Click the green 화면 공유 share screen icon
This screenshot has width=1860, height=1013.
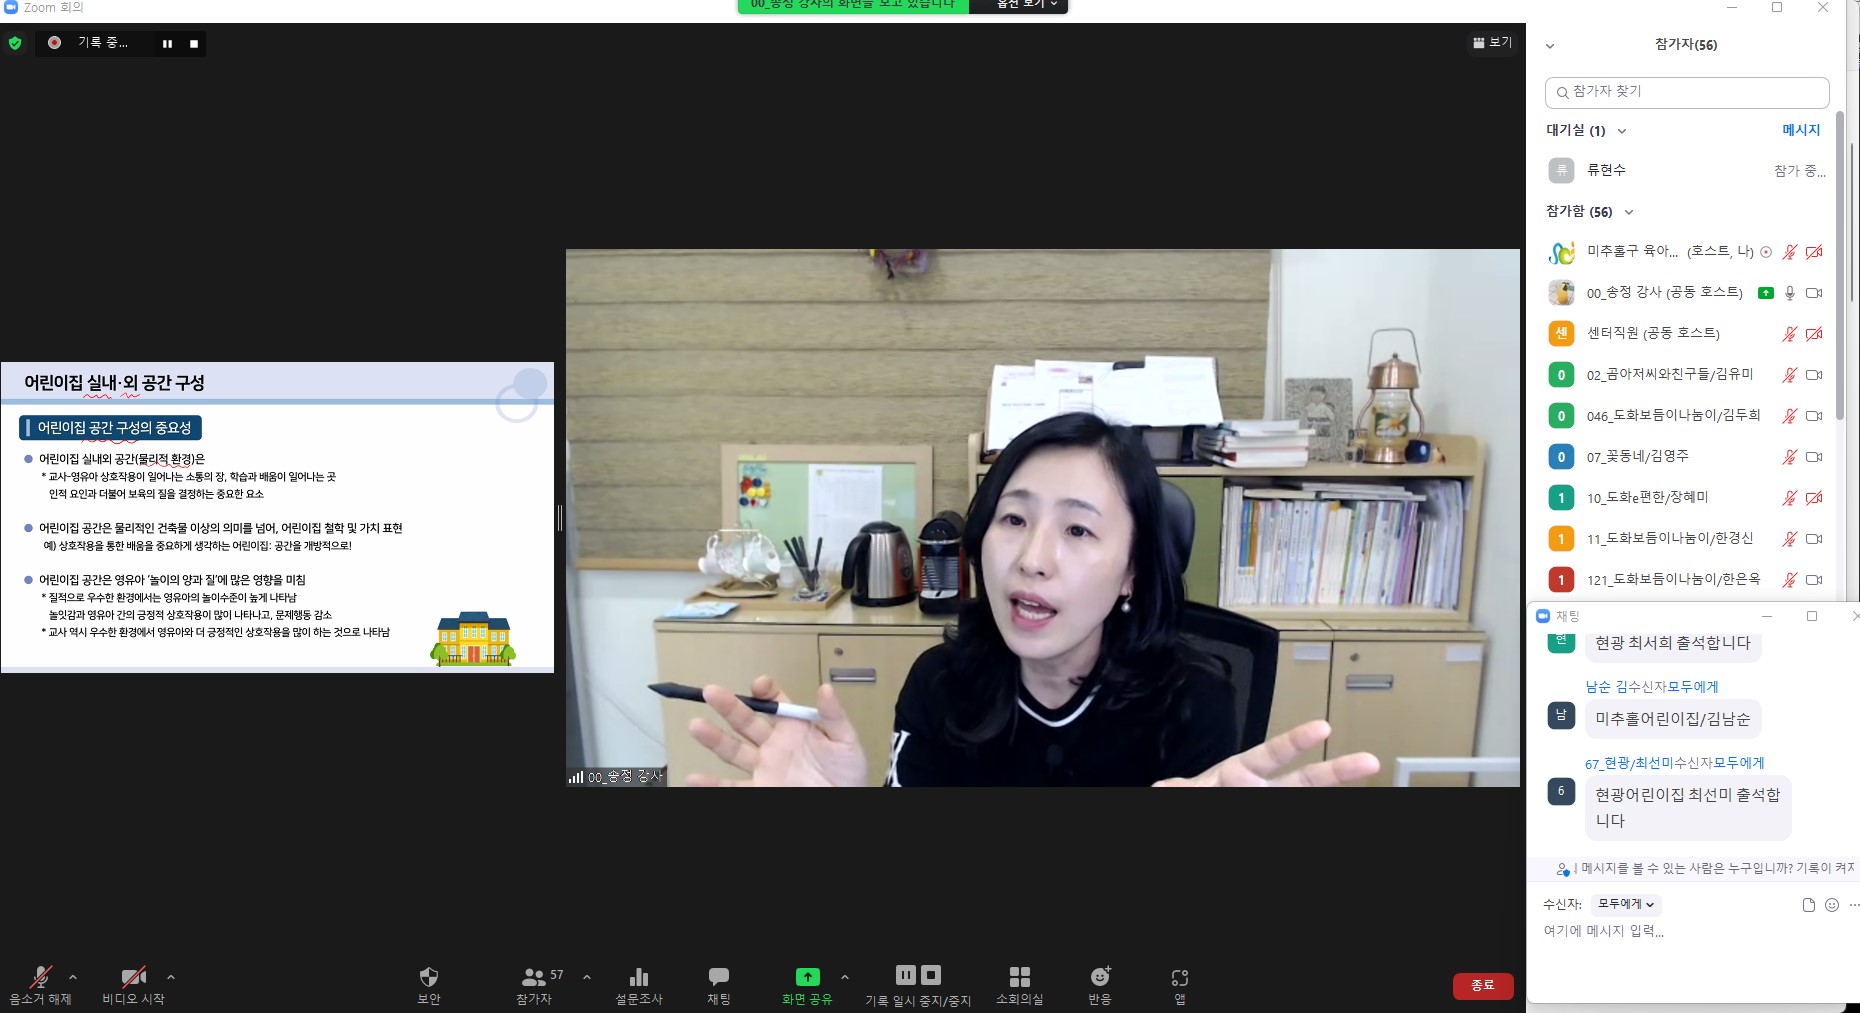[x=807, y=977]
